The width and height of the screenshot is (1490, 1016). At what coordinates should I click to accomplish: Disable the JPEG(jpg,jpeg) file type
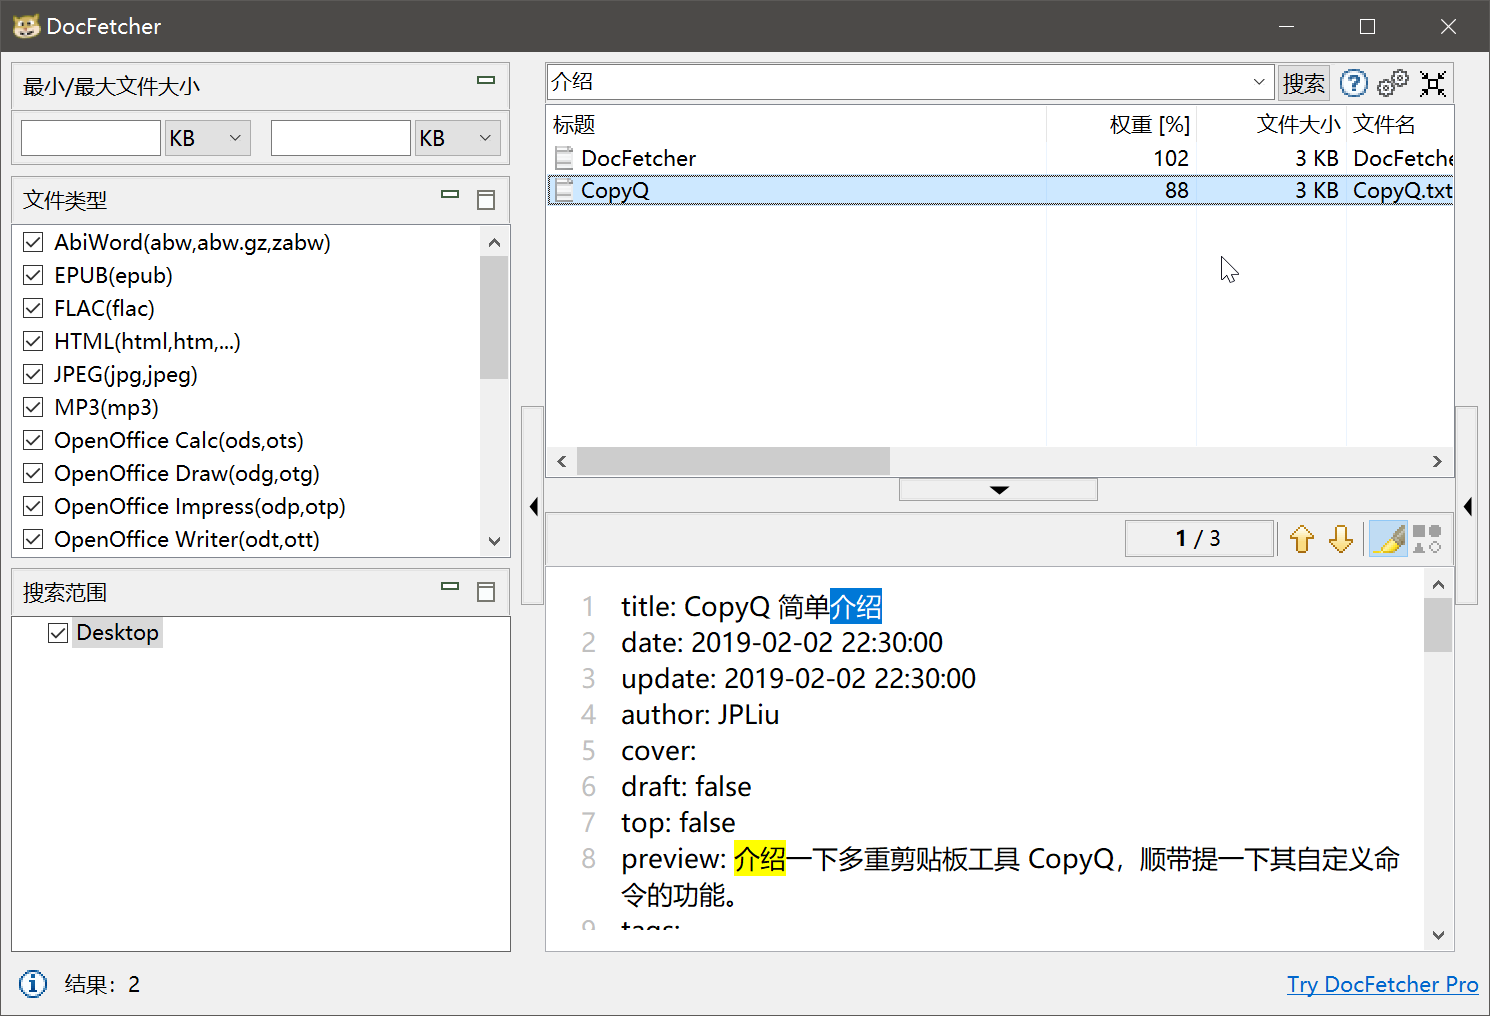tap(32, 374)
